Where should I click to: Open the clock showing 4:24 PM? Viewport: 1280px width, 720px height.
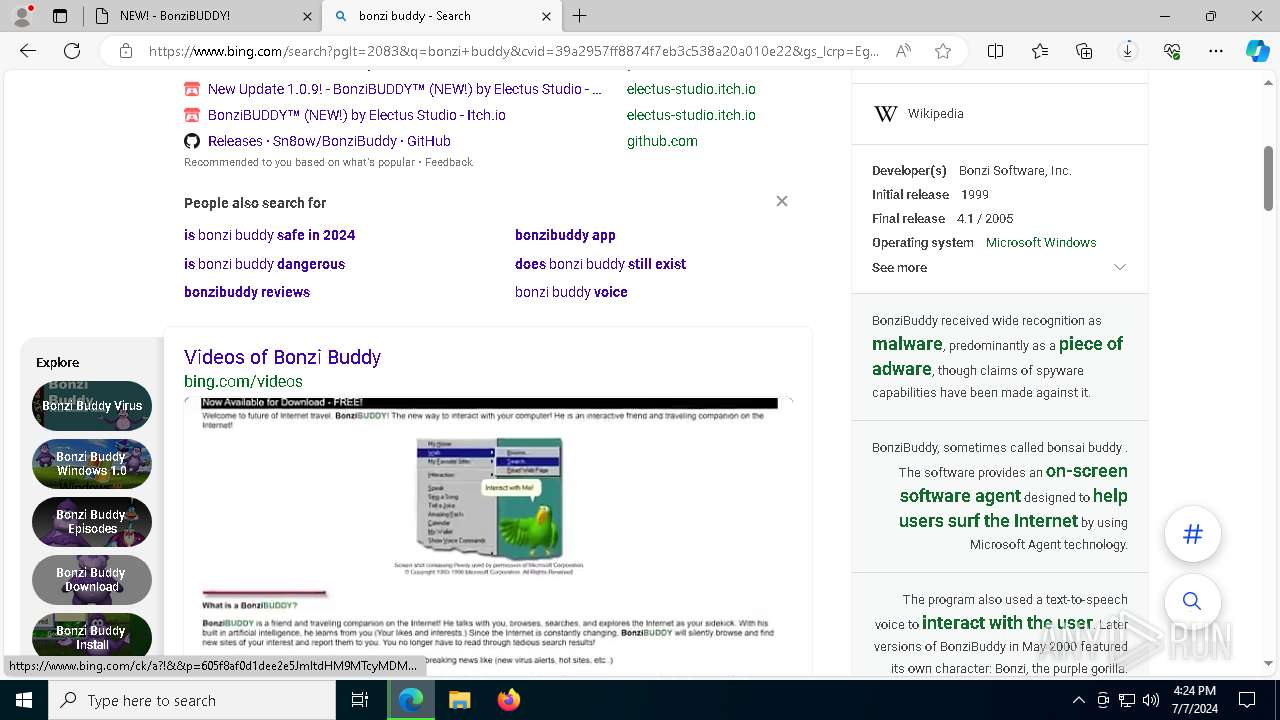(x=1193, y=700)
